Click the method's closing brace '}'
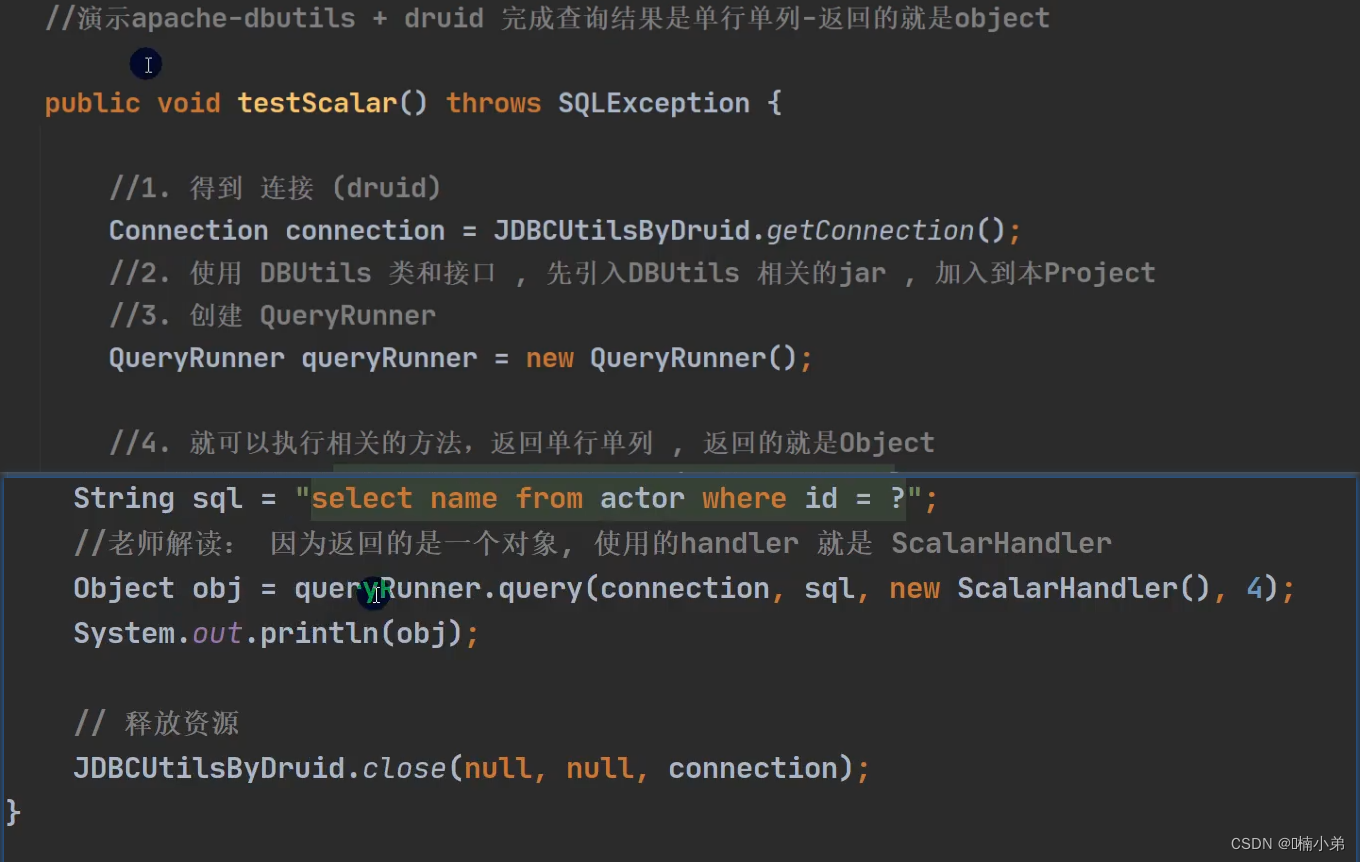Viewport: 1360px width, 862px height. tap(13, 811)
